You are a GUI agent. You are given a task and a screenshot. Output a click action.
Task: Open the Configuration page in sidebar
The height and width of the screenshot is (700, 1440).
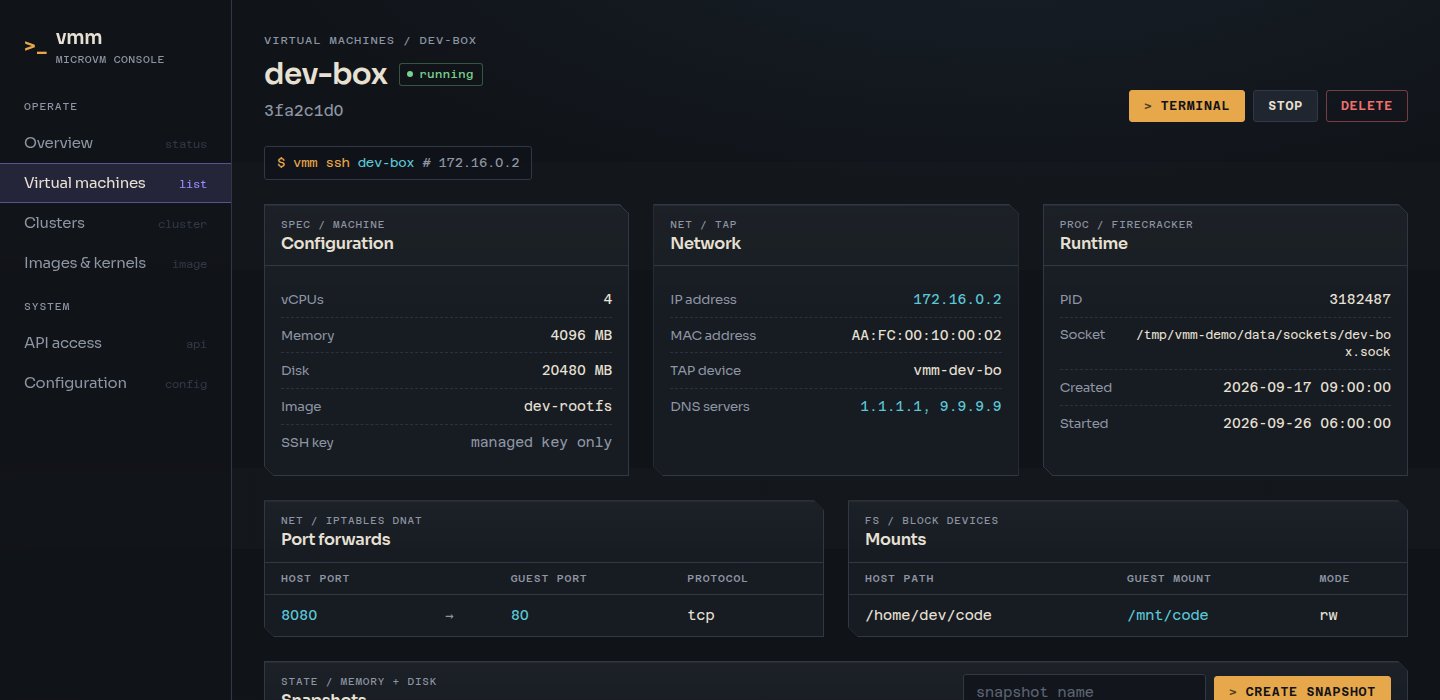click(x=115, y=383)
